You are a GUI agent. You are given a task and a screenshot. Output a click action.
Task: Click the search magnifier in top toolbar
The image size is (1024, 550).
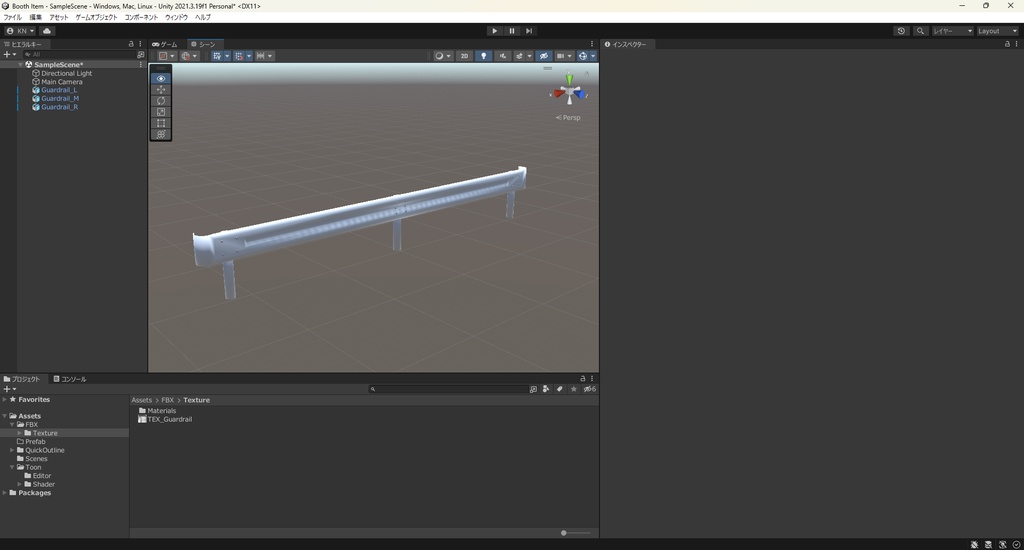tap(920, 31)
